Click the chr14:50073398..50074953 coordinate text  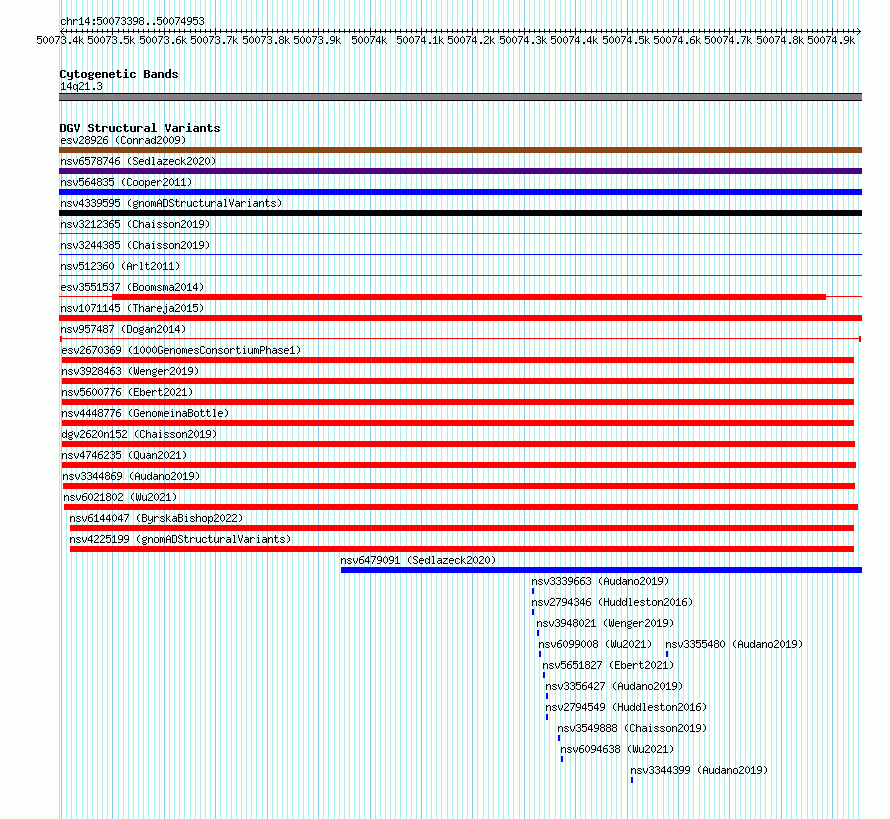tap(132, 21)
